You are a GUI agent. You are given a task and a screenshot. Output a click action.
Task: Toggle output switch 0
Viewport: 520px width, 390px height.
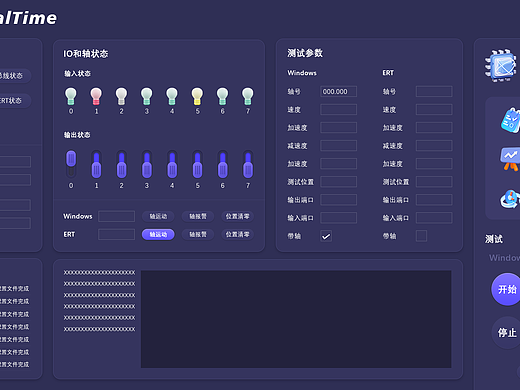point(71,164)
